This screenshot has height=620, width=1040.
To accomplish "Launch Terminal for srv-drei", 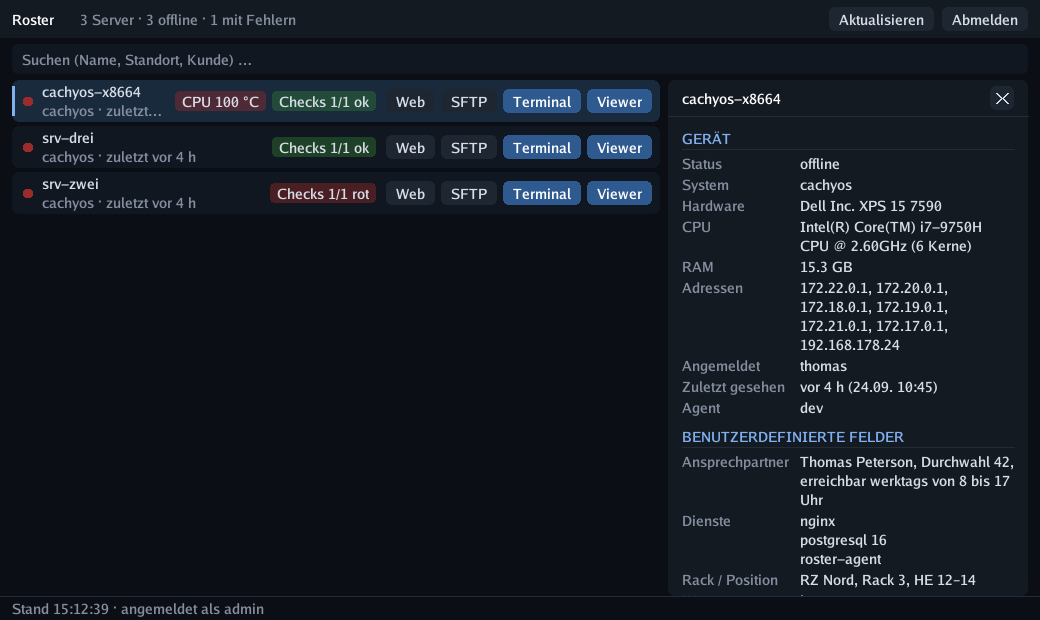I will click(541, 147).
